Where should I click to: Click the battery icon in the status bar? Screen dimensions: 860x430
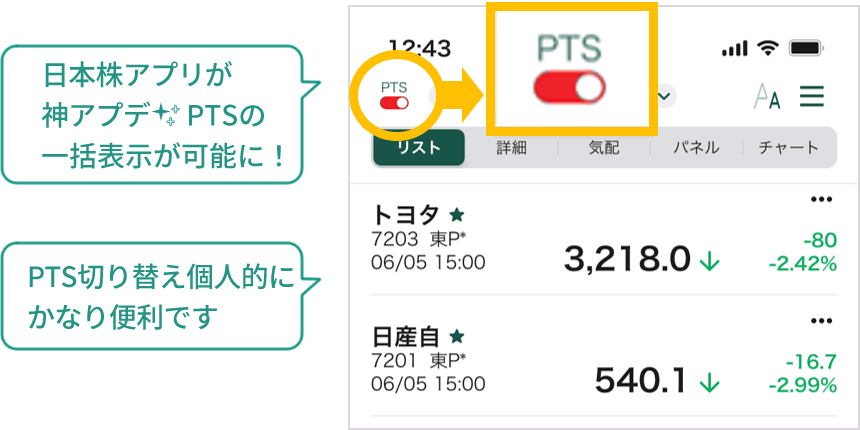(807, 49)
